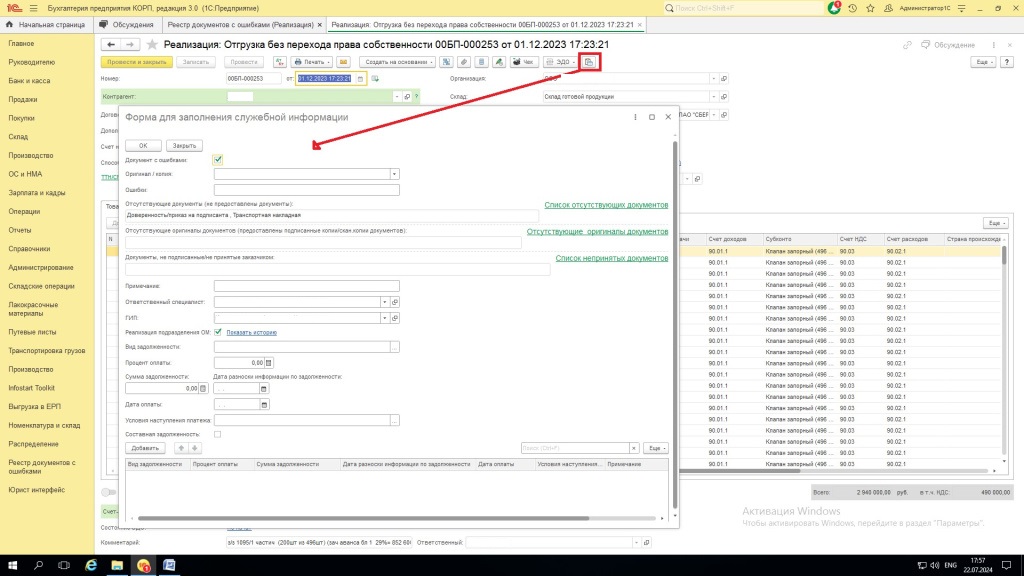Open calculator for Процент оплаты field
Screen dimensions: 1024x576
(268, 362)
